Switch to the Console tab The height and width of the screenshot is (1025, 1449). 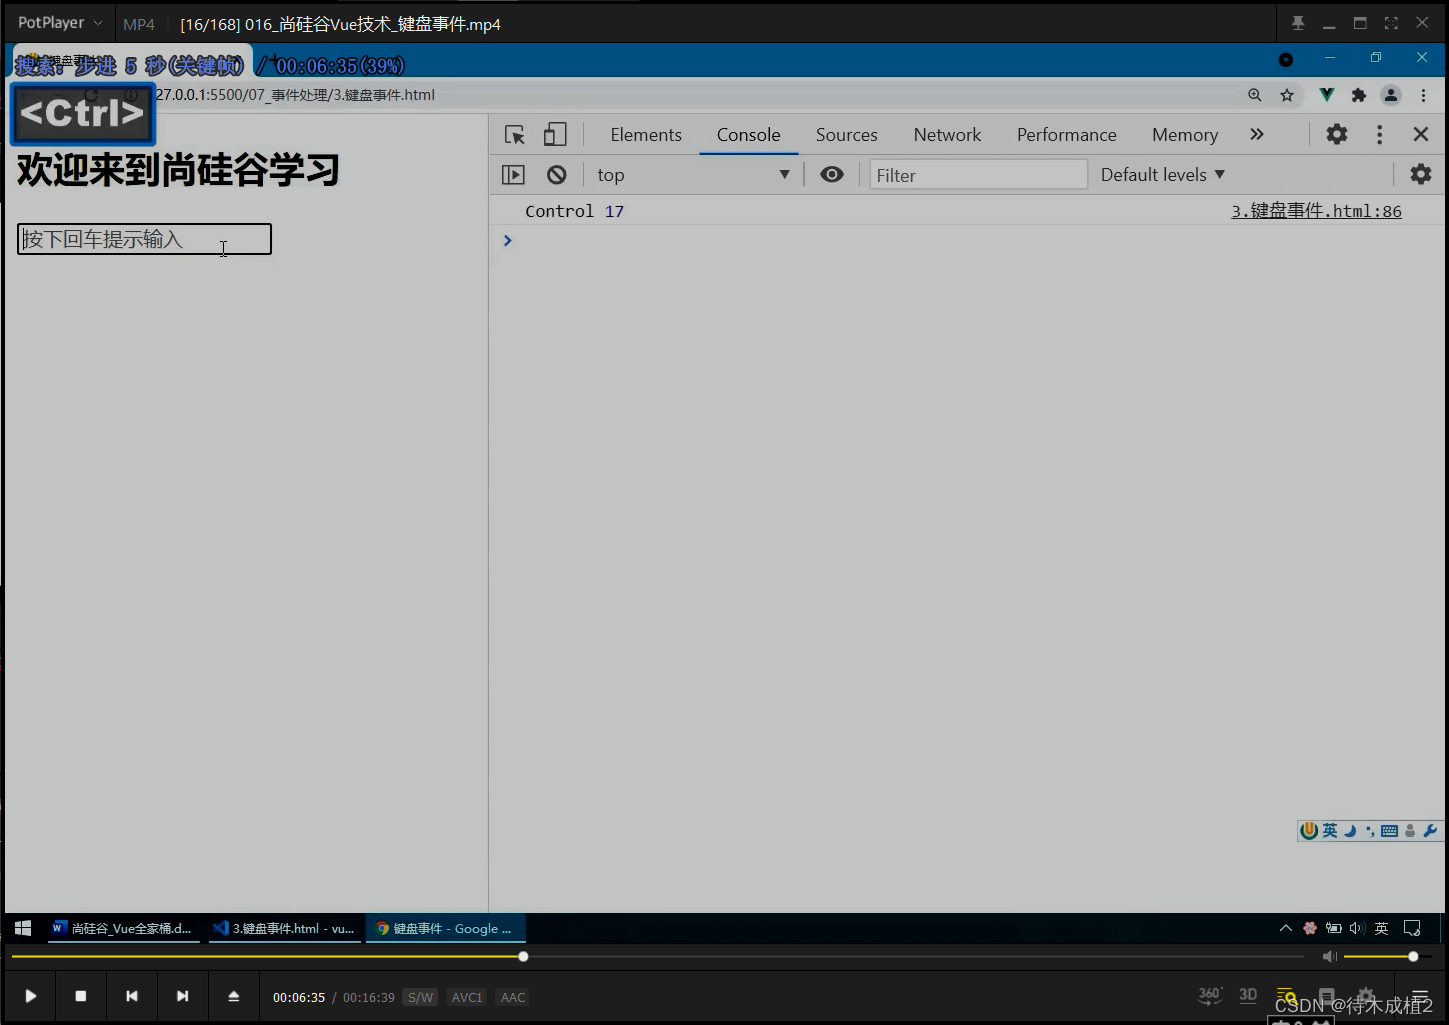click(x=748, y=135)
